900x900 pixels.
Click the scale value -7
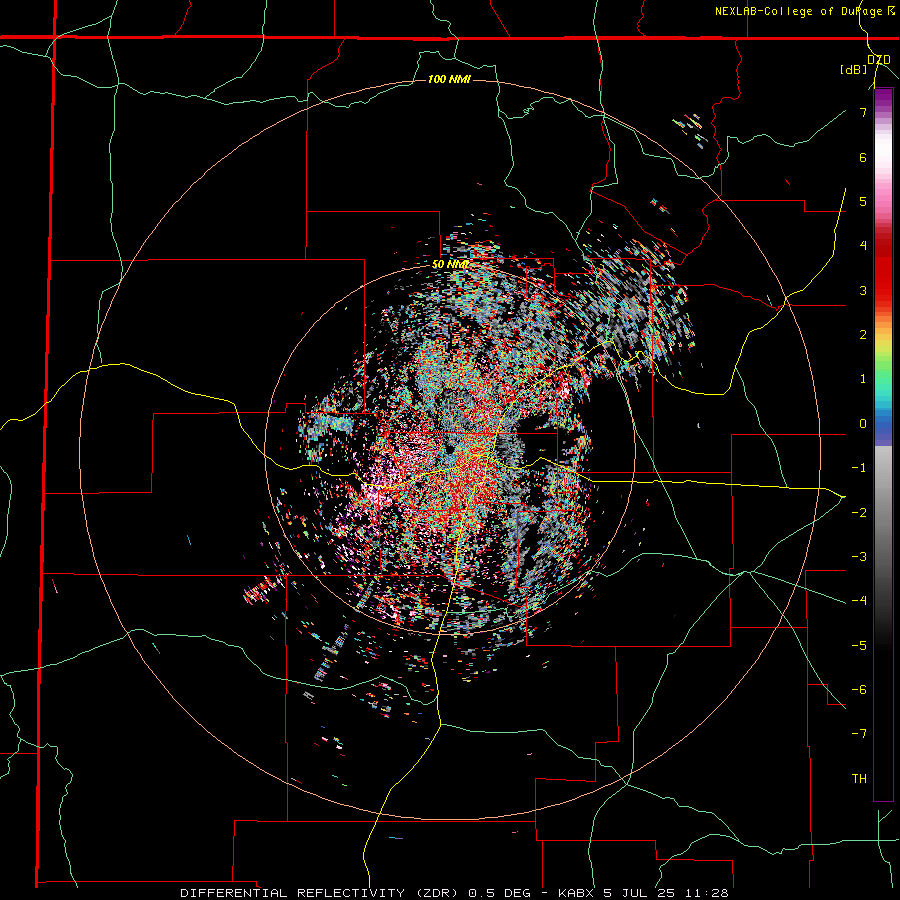tap(859, 734)
